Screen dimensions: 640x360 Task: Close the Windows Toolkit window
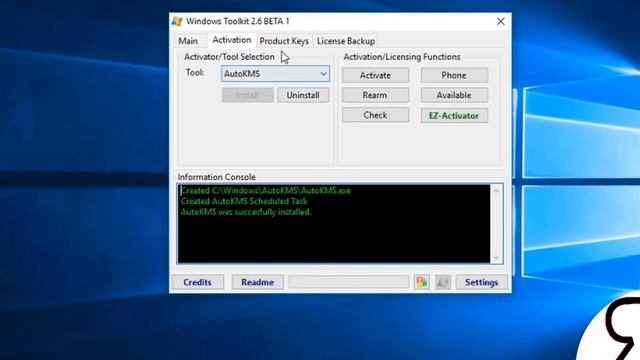(x=500, y=21)
